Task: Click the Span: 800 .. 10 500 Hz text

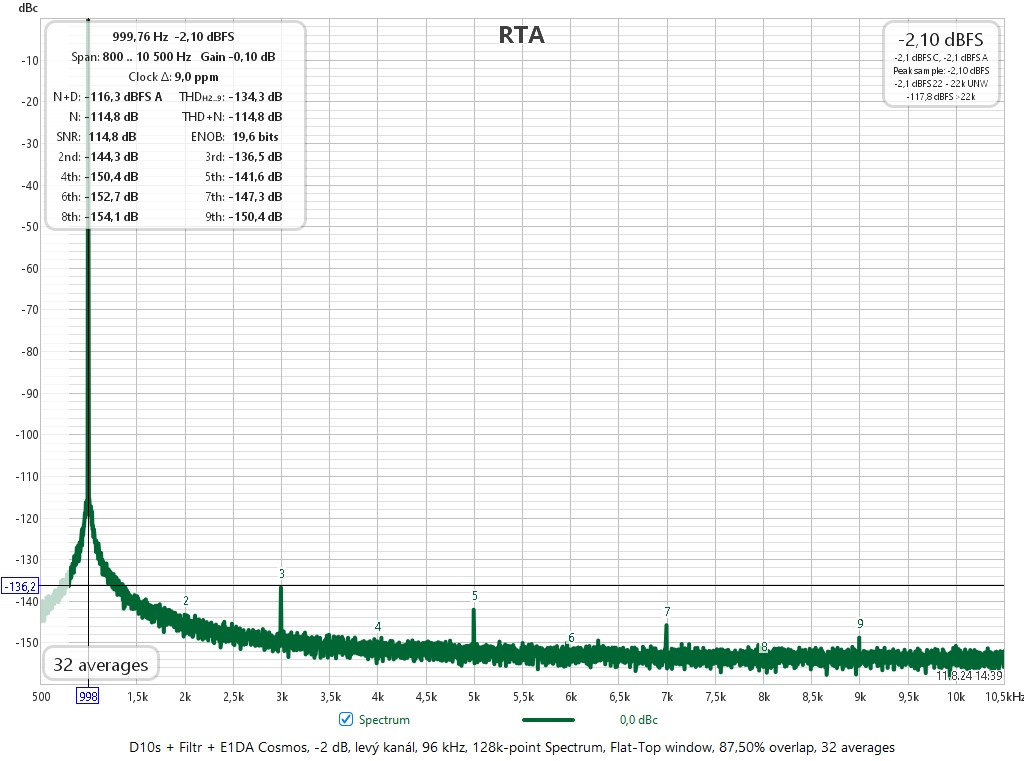Action: 131,57
